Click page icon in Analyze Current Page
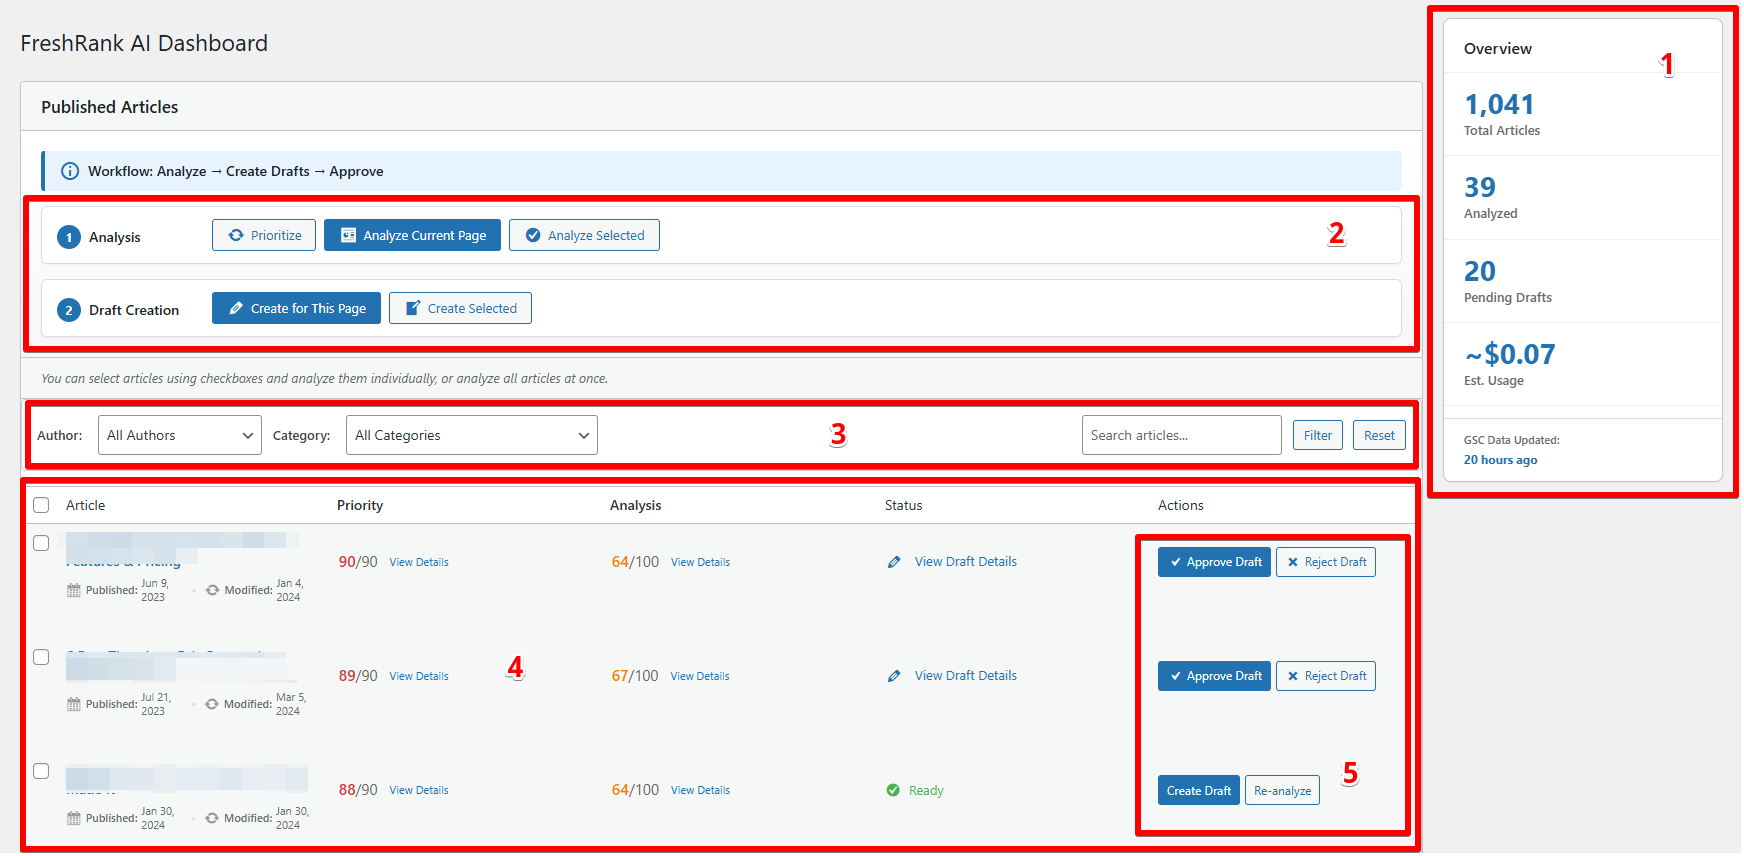This screenshot has width=1744, height=856. (x=348, y=235)
